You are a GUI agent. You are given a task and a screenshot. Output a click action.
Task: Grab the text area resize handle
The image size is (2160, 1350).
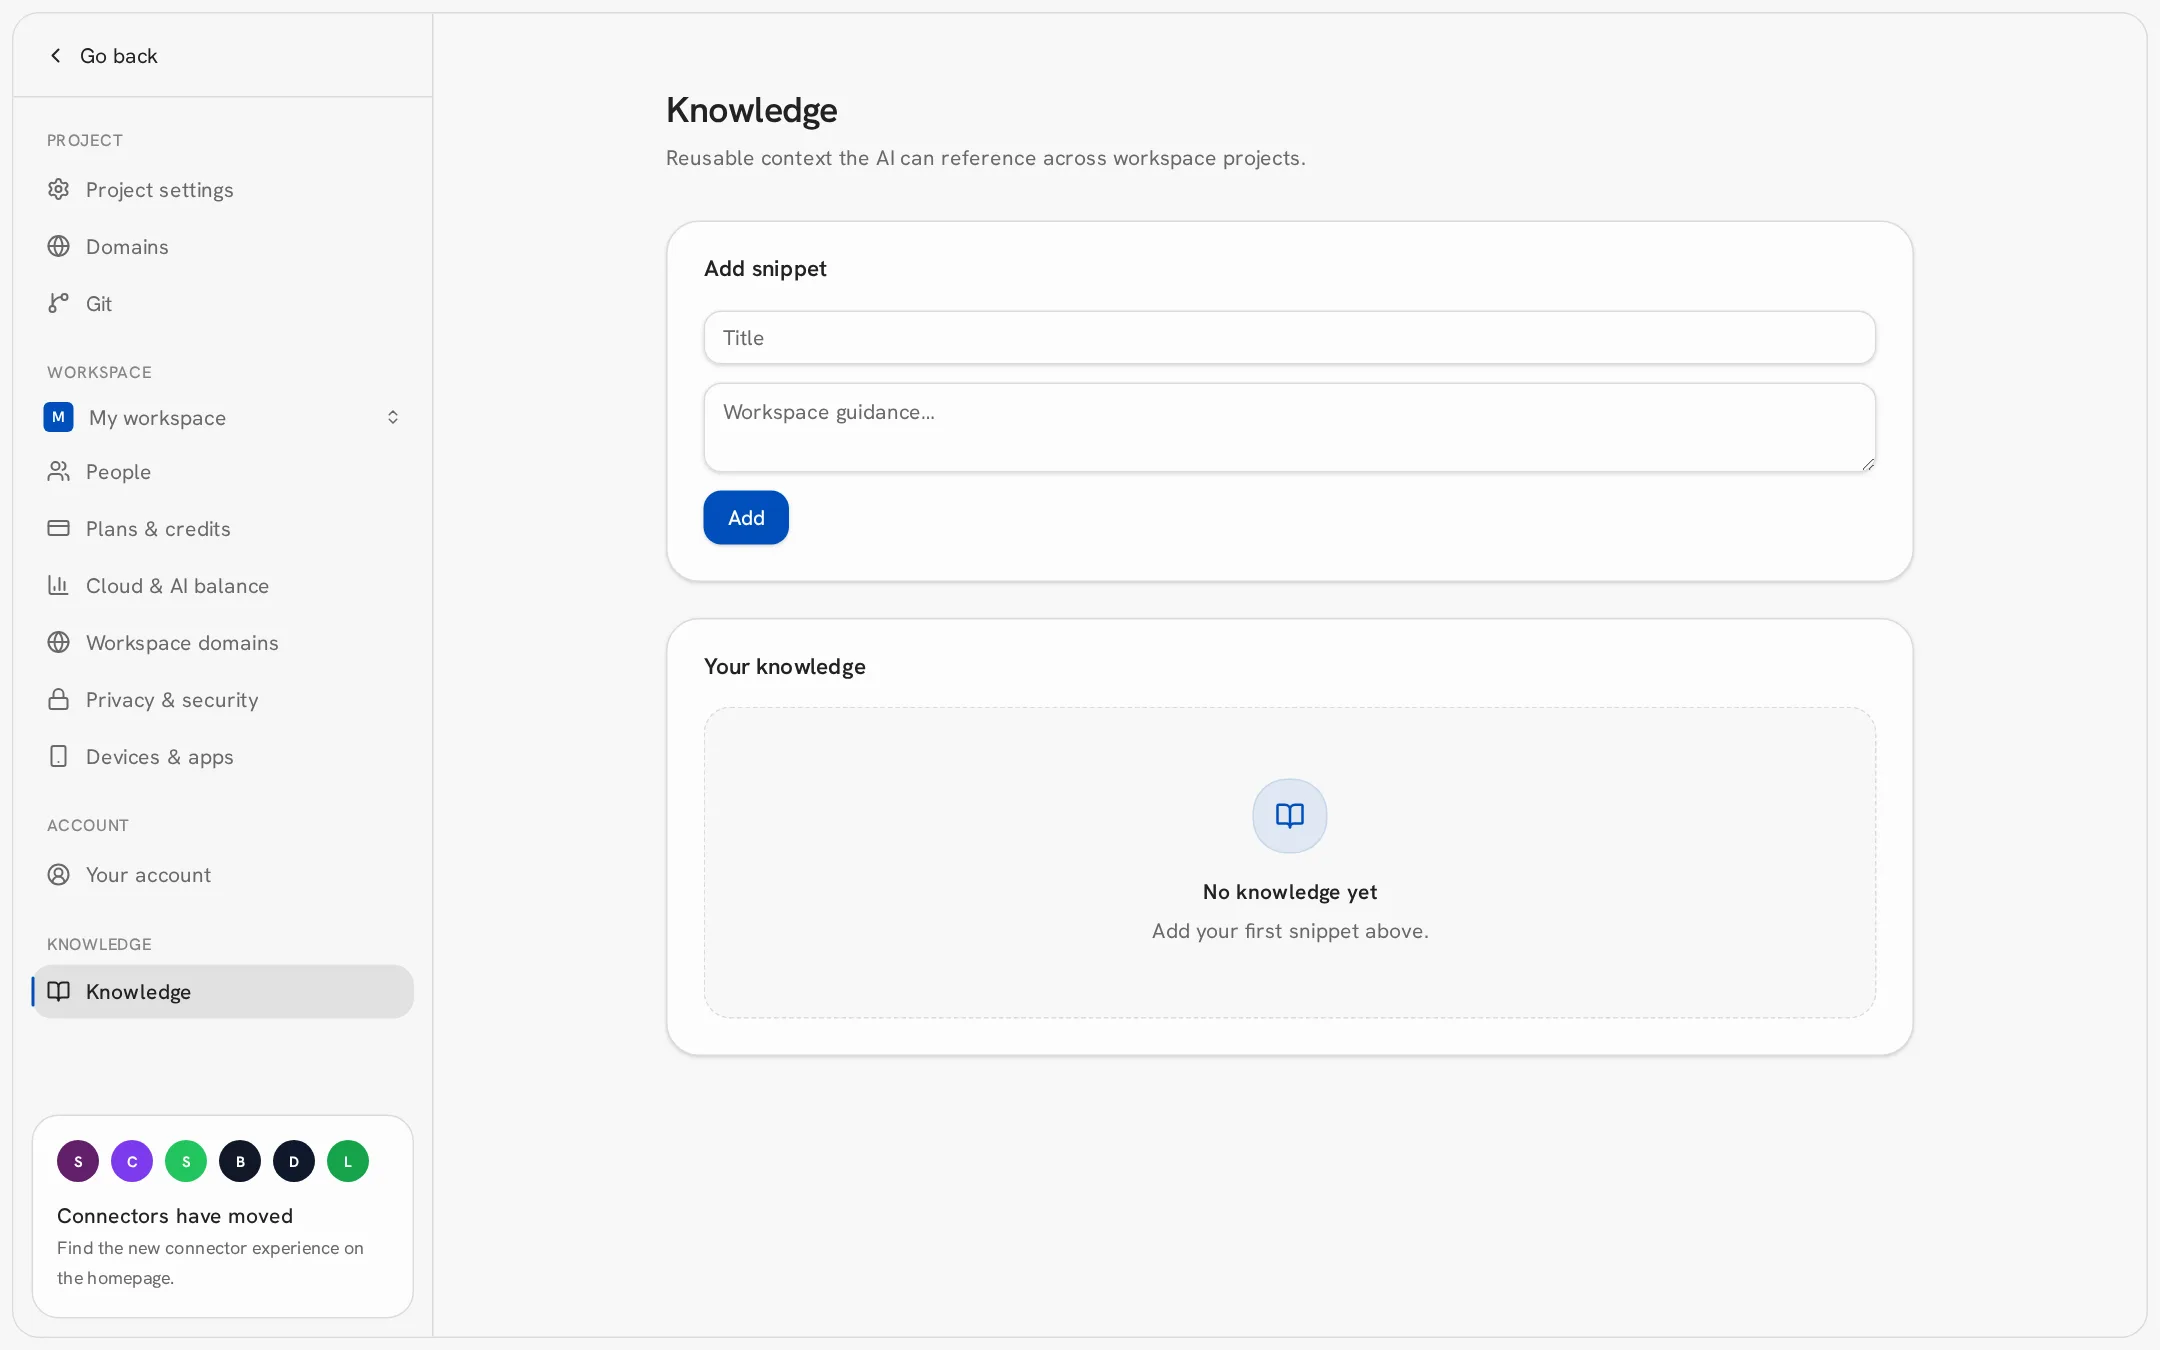tap(1867, 464)
